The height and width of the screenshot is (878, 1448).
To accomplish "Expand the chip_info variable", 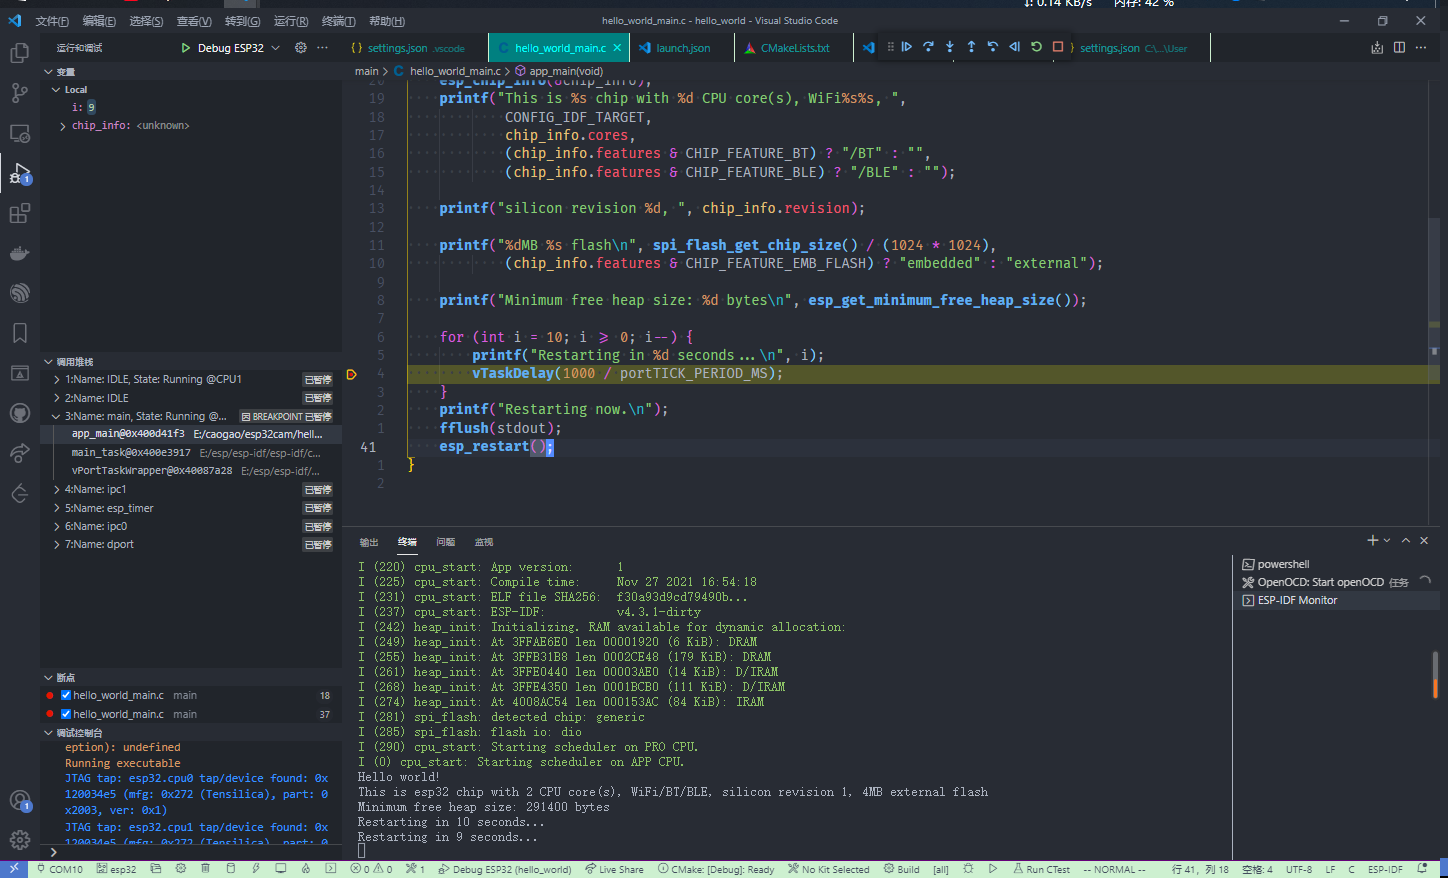I will pos(63,126).
